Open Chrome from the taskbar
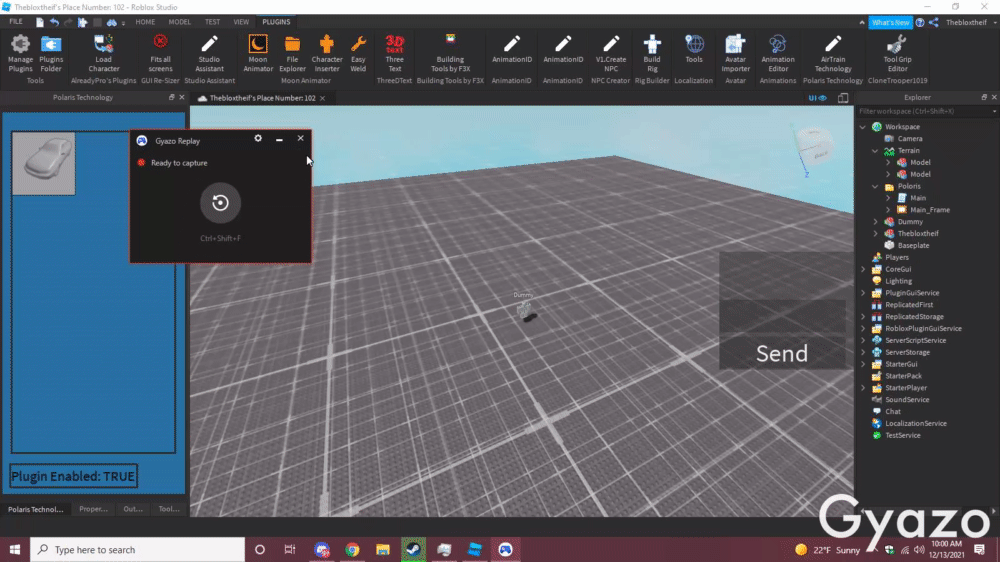 coord(352,549)
